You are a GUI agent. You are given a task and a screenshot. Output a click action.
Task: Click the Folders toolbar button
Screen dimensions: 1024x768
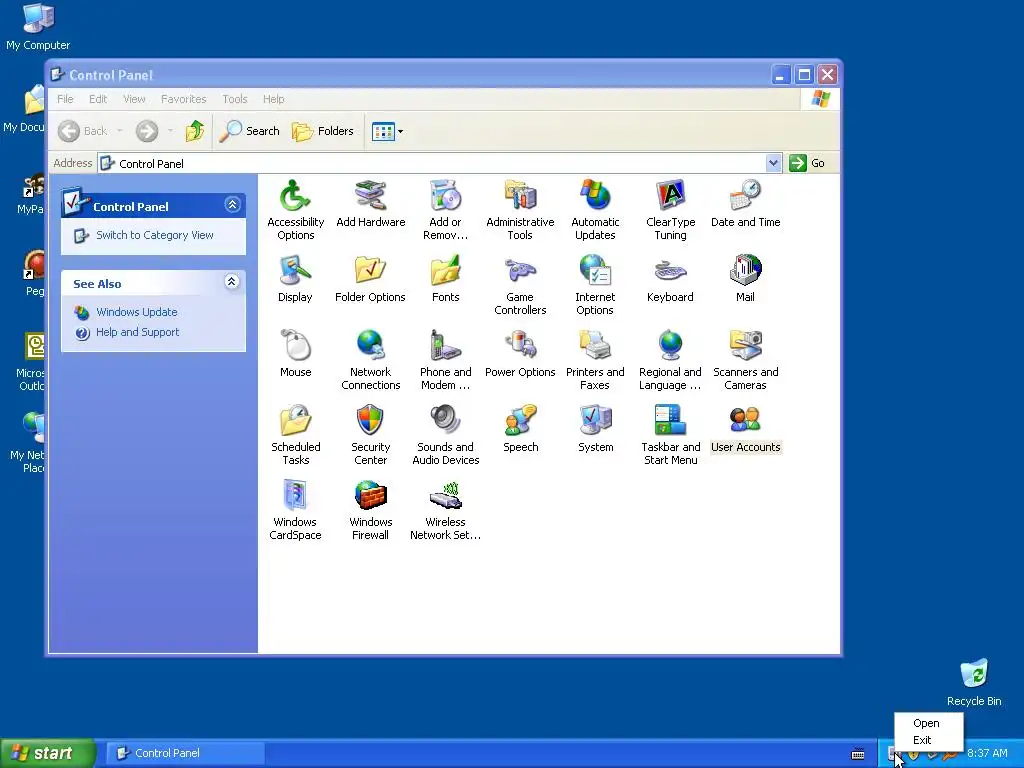323,131
